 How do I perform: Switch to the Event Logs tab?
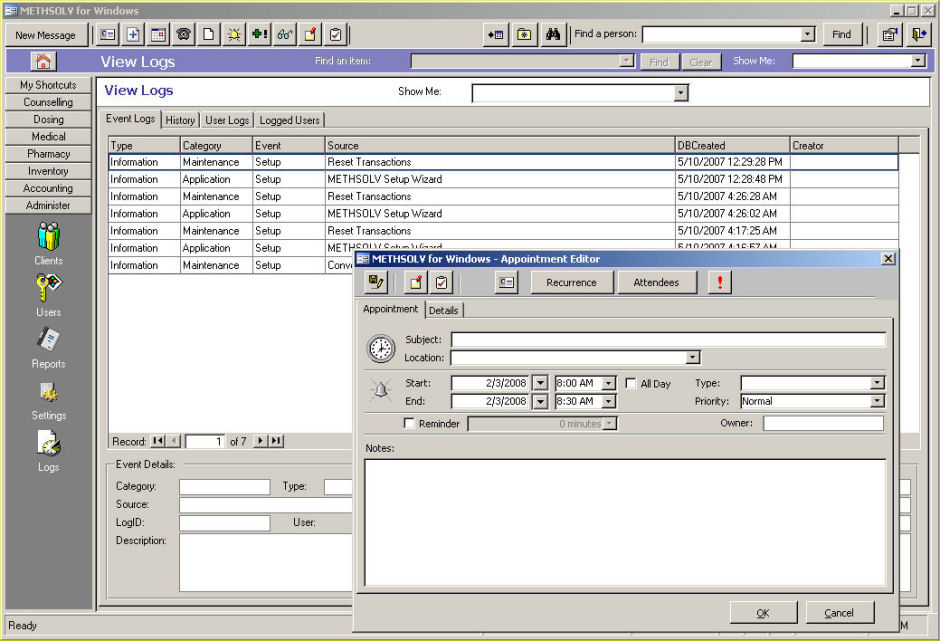pyautogui.click(x=130, y=119)
